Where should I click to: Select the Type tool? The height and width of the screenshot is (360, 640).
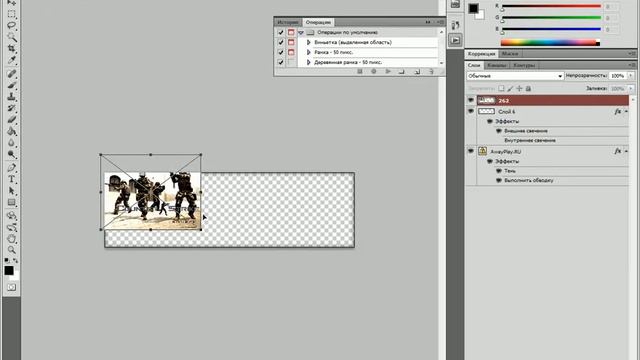coord(11,179)
